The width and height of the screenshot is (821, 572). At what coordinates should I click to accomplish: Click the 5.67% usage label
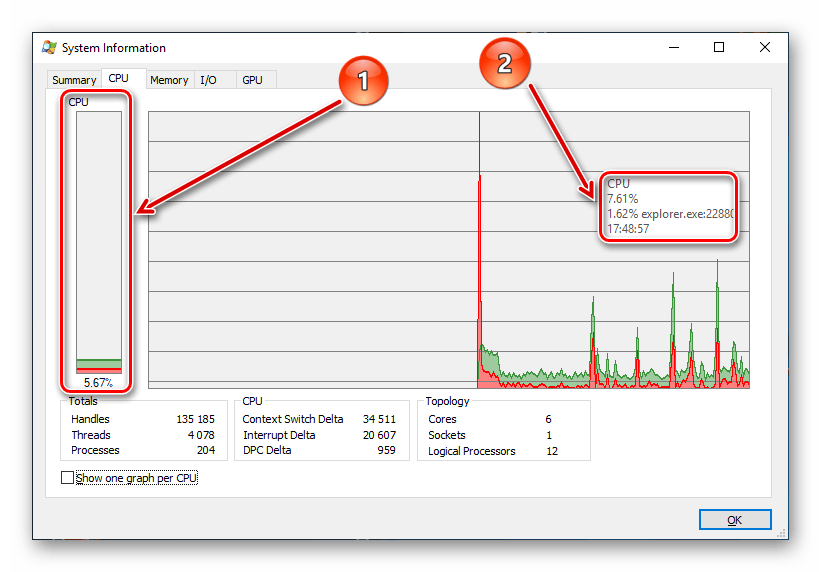pyautogui.click(x=98, y=382)
